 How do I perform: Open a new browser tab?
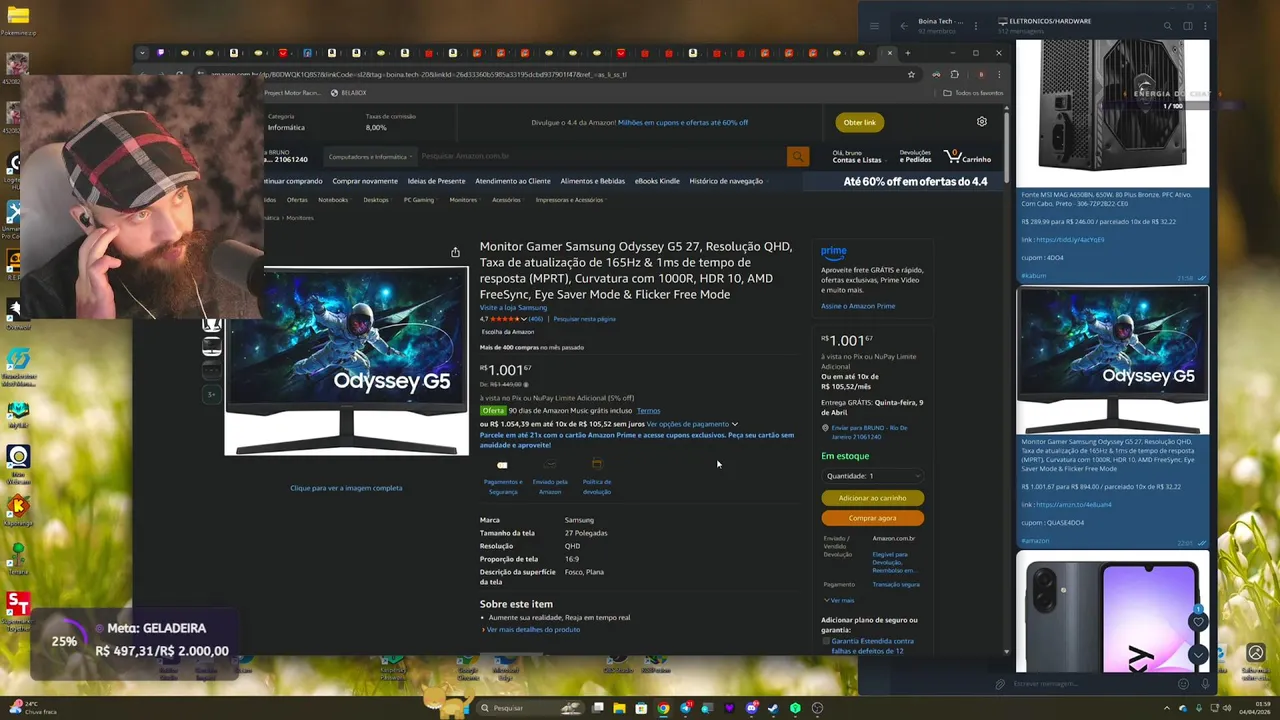coord(908,53)
